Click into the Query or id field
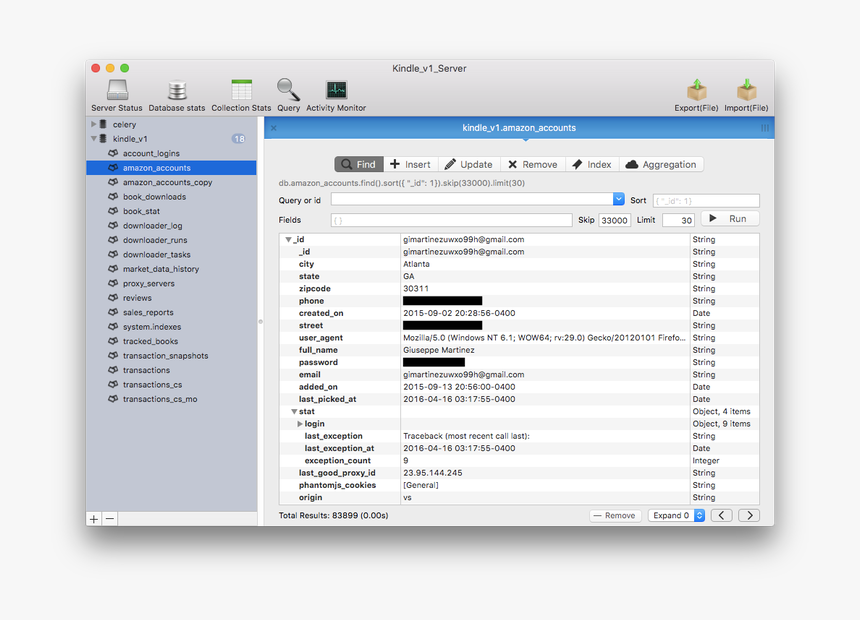Screen dimensions: 860x620 (472, 199)
